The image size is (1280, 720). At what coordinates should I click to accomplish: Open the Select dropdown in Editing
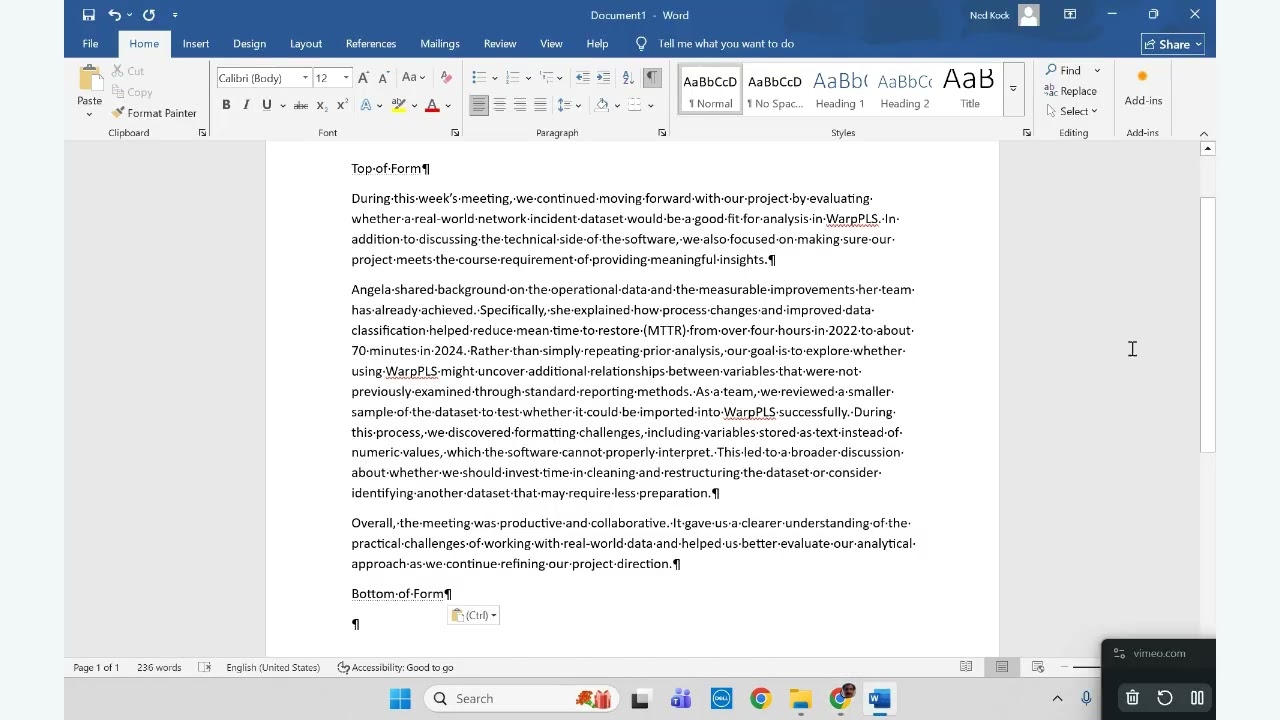1072,111
